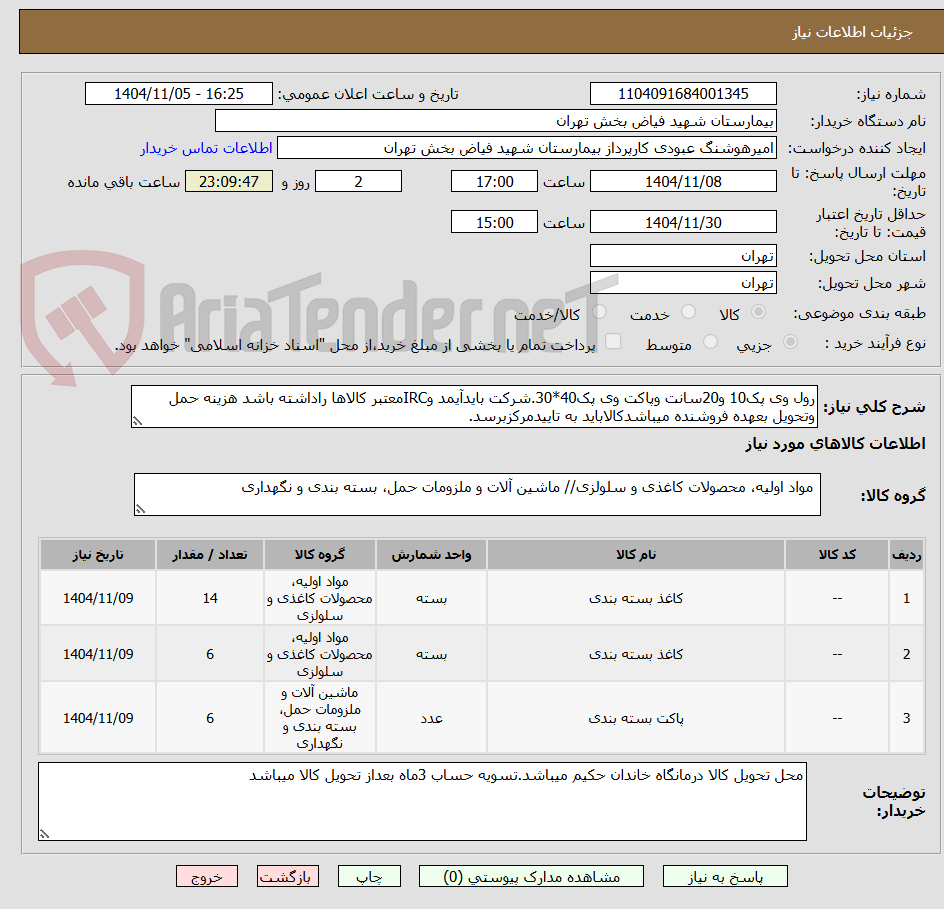
Task: Click the remaining days field showing 2
Action: (358, 181)
